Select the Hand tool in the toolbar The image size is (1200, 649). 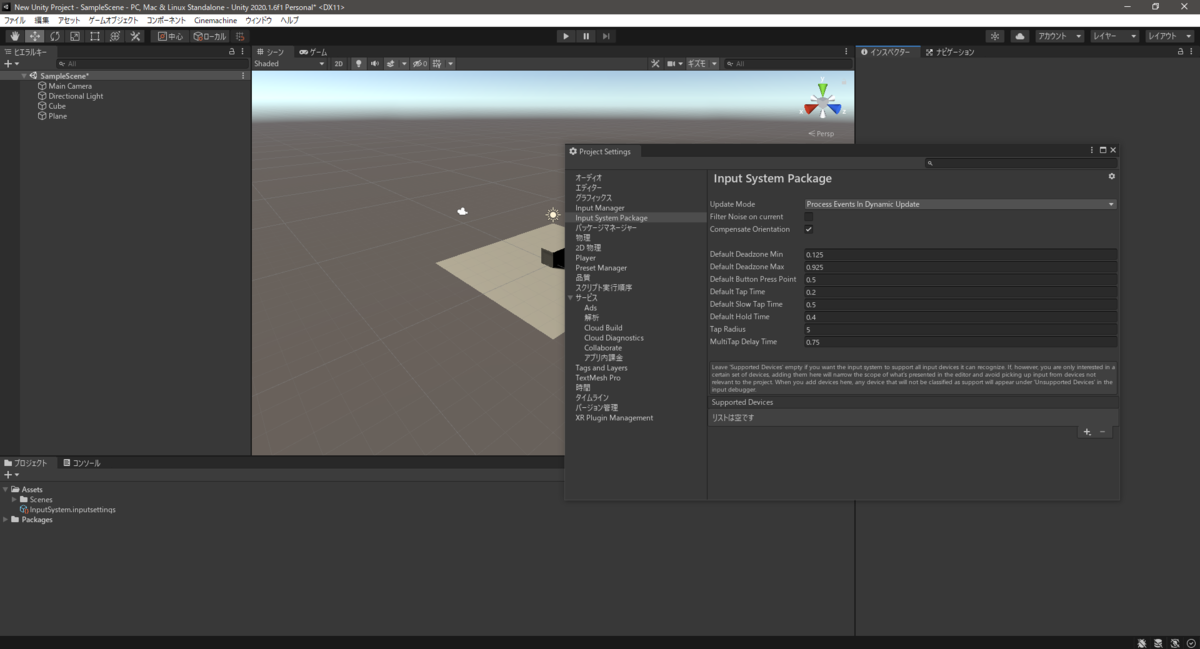click(14, 36)
